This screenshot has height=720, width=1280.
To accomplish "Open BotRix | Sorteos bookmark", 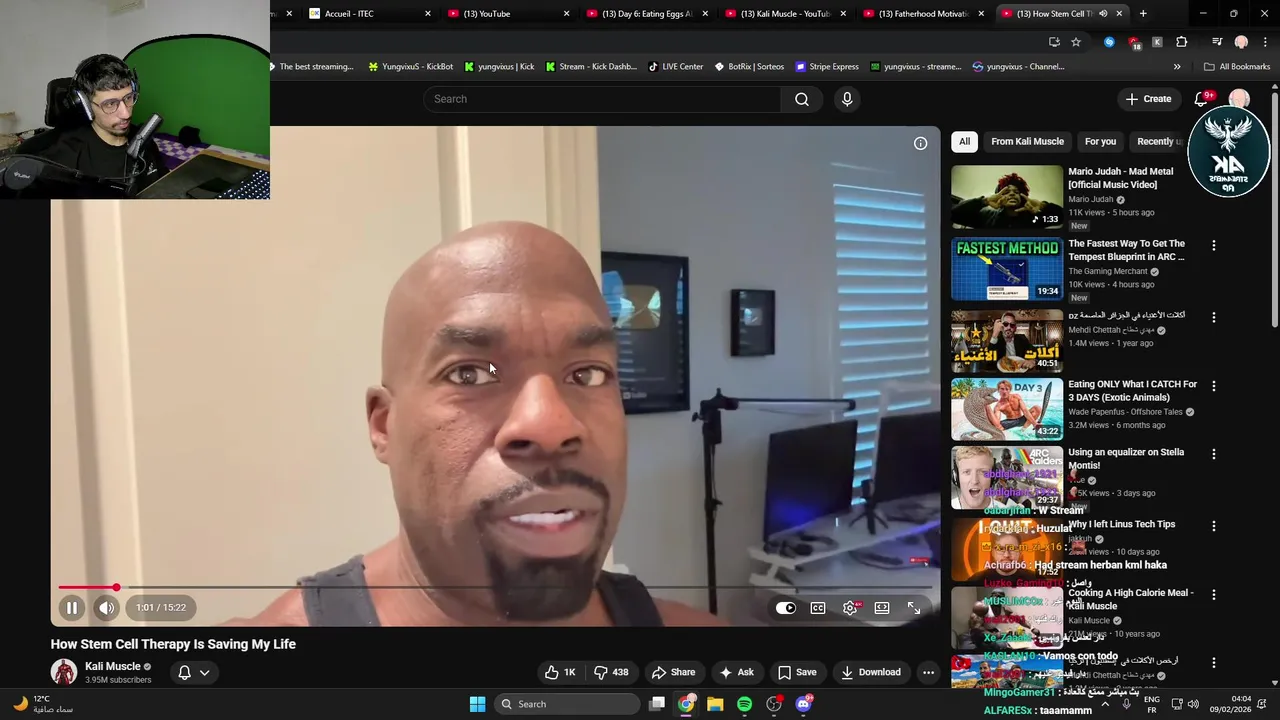I will pos(749,67).
